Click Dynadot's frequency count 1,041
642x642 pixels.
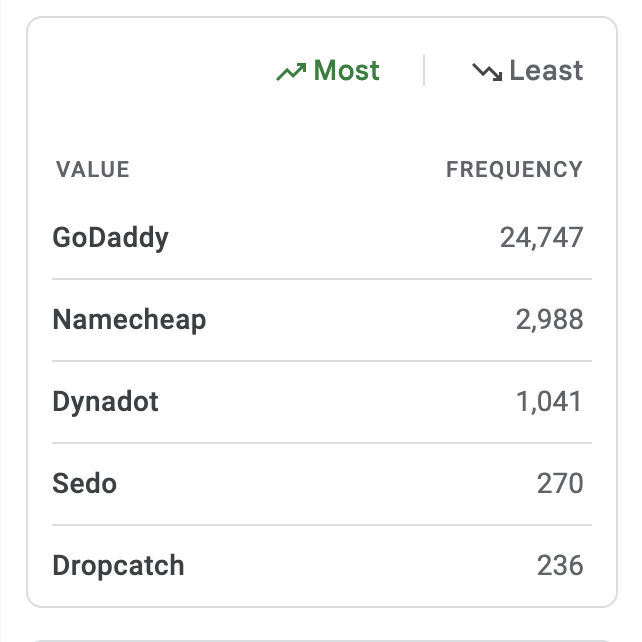pos(549,402)
